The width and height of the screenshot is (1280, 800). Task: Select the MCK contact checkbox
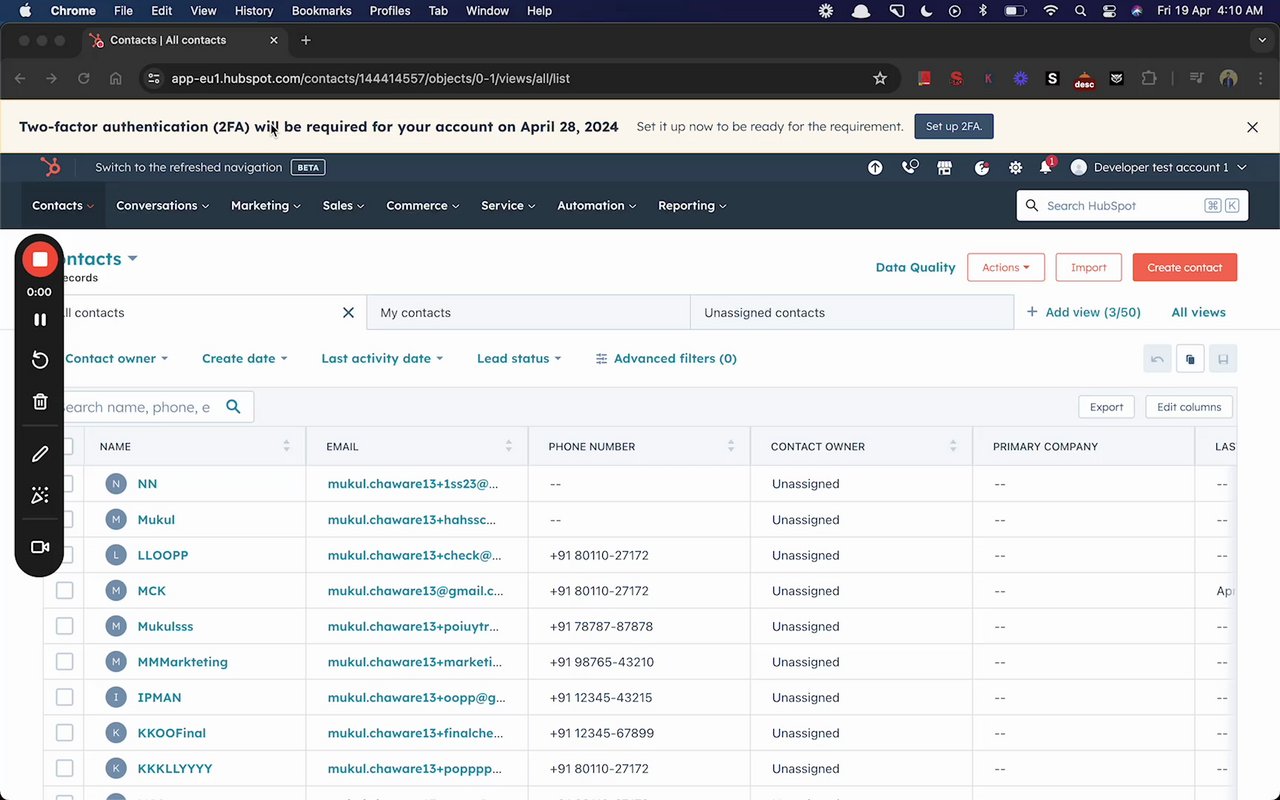click(65, 591)
